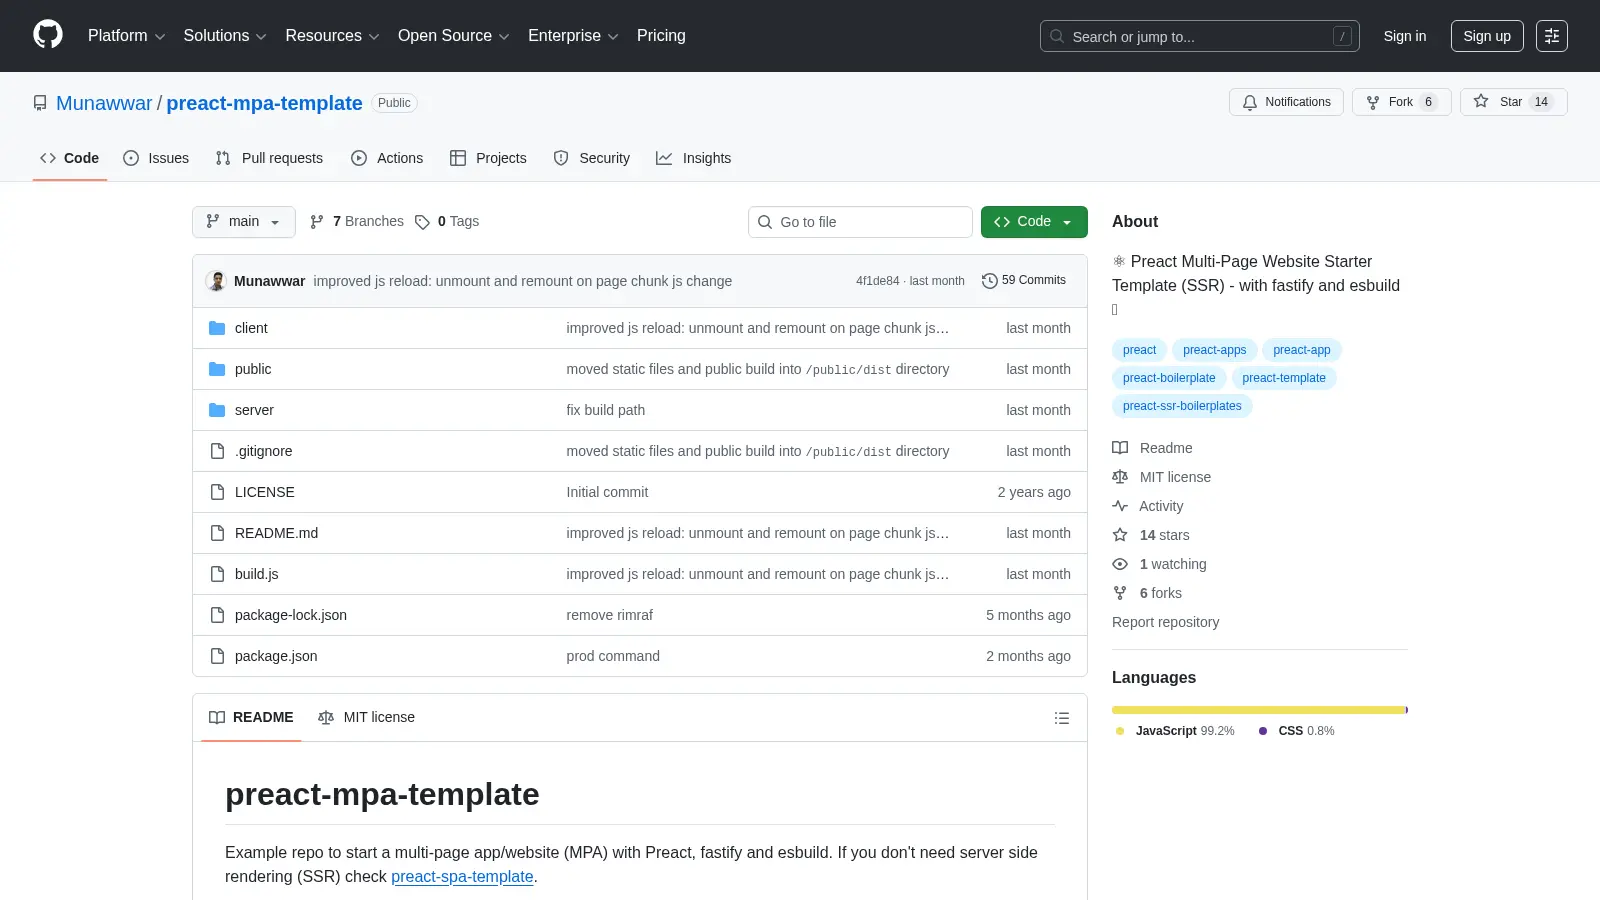
Task: Click commit hash 4f1de84
Action: [x=877, y=281]
